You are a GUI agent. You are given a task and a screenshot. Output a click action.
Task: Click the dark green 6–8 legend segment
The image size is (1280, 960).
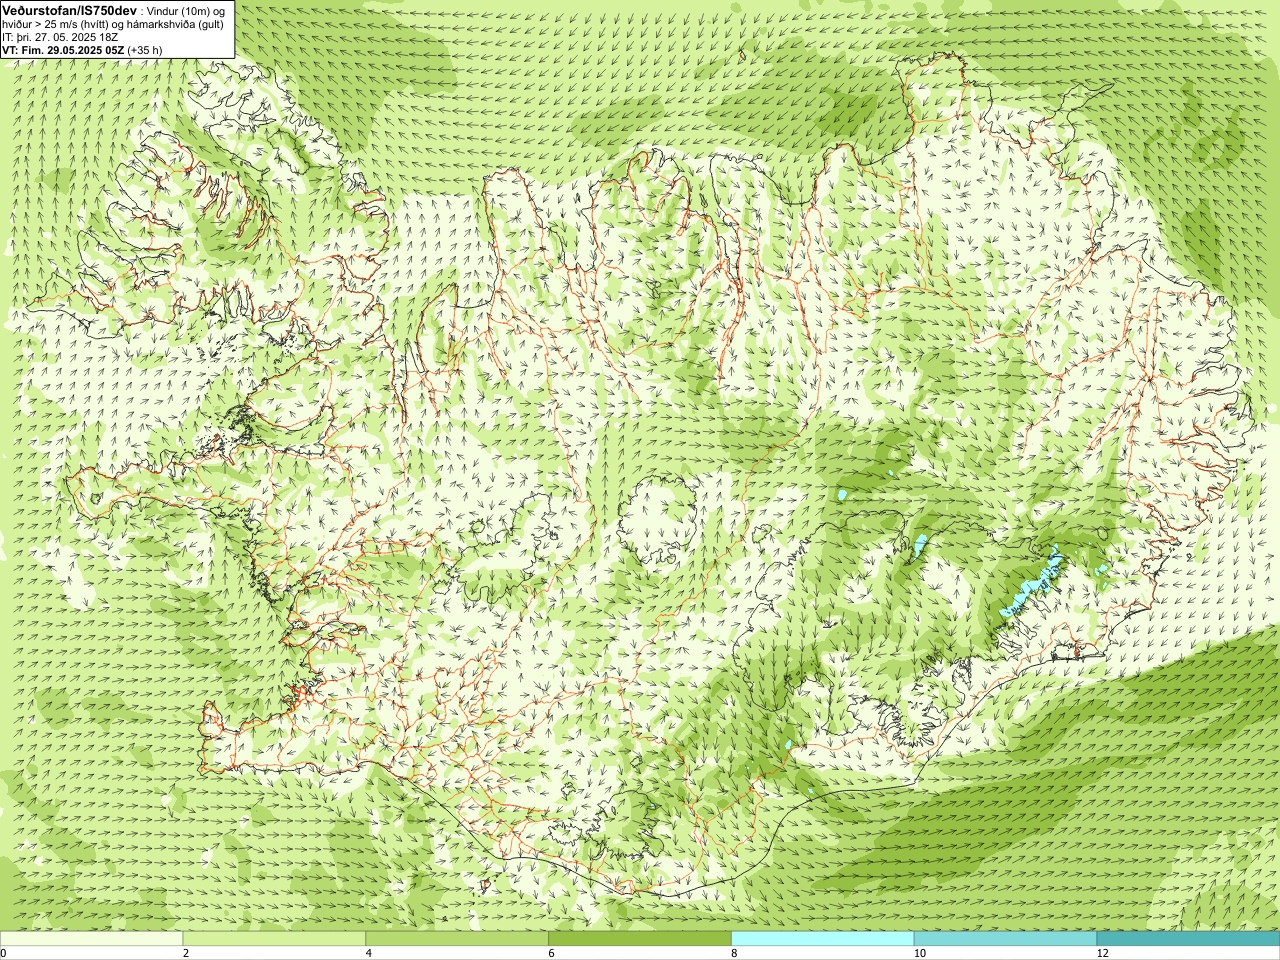click(x=640, y=939)
